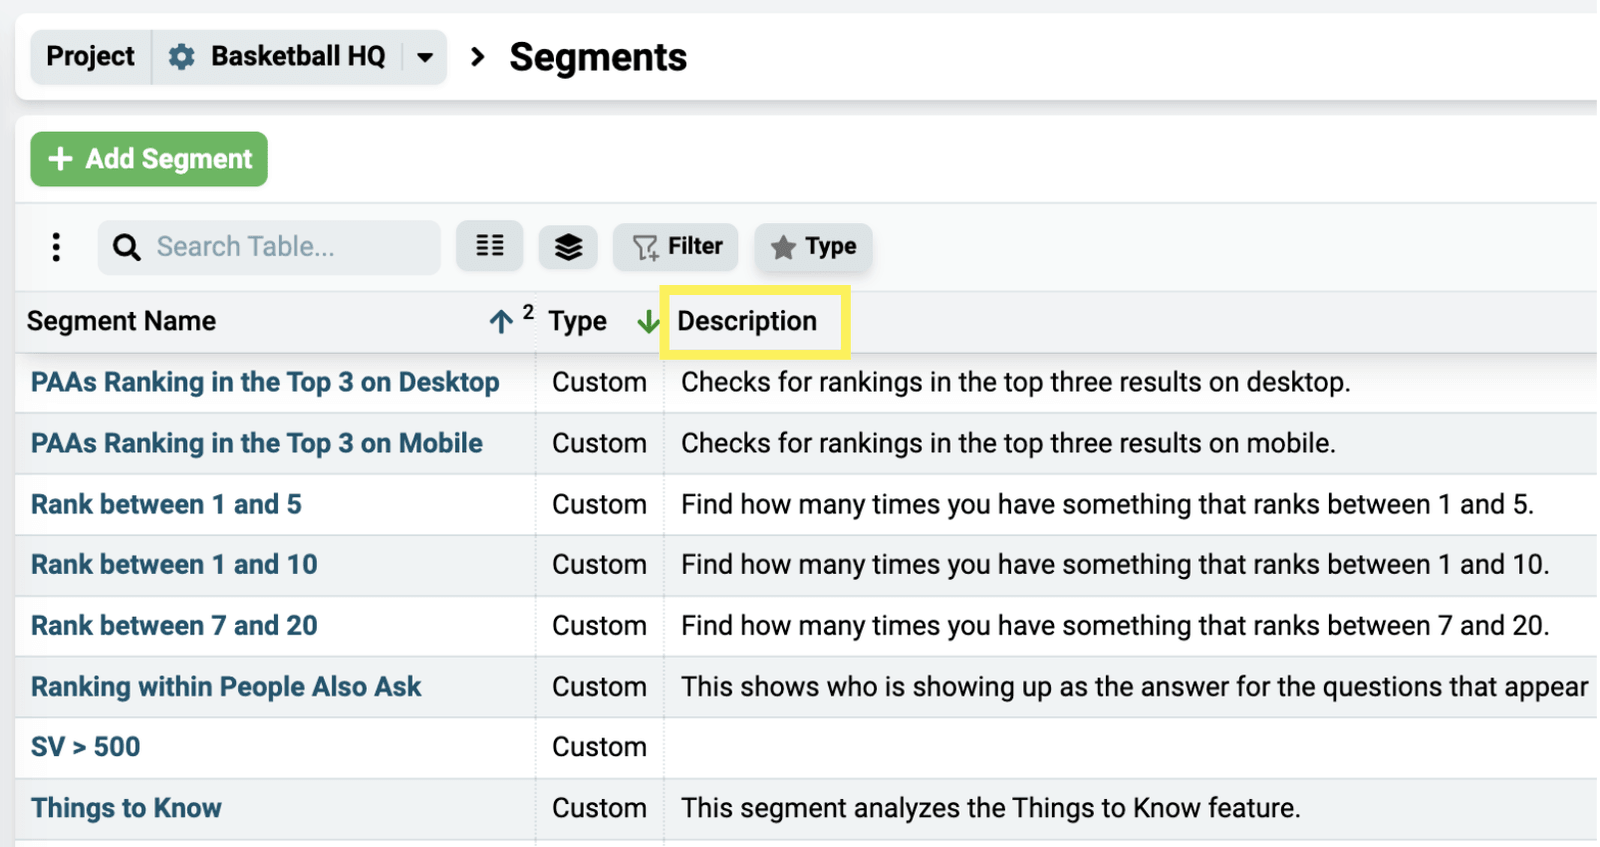Click the Segments page title
This screenshot has height=847, width=1600.
(598, 57)
